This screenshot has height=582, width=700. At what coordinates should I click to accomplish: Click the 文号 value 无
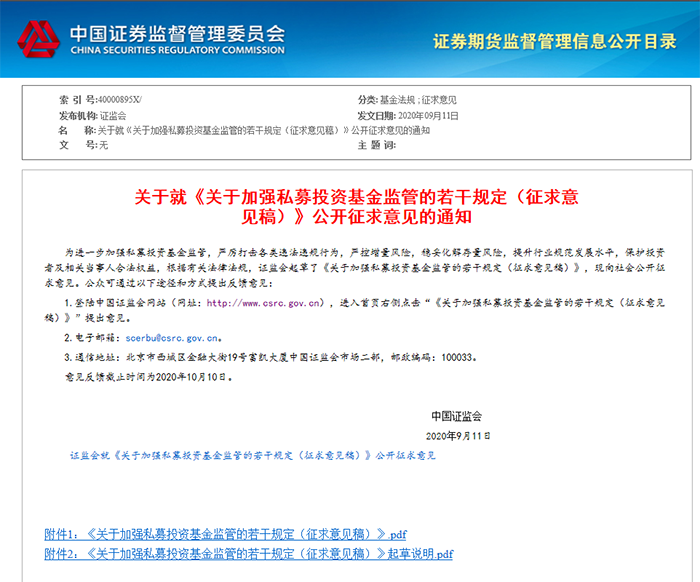(x=104, y=145)
